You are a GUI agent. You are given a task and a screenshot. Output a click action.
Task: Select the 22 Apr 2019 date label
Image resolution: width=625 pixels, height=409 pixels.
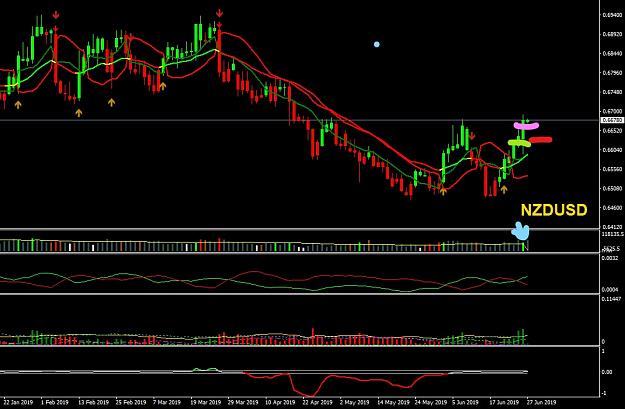318,402
